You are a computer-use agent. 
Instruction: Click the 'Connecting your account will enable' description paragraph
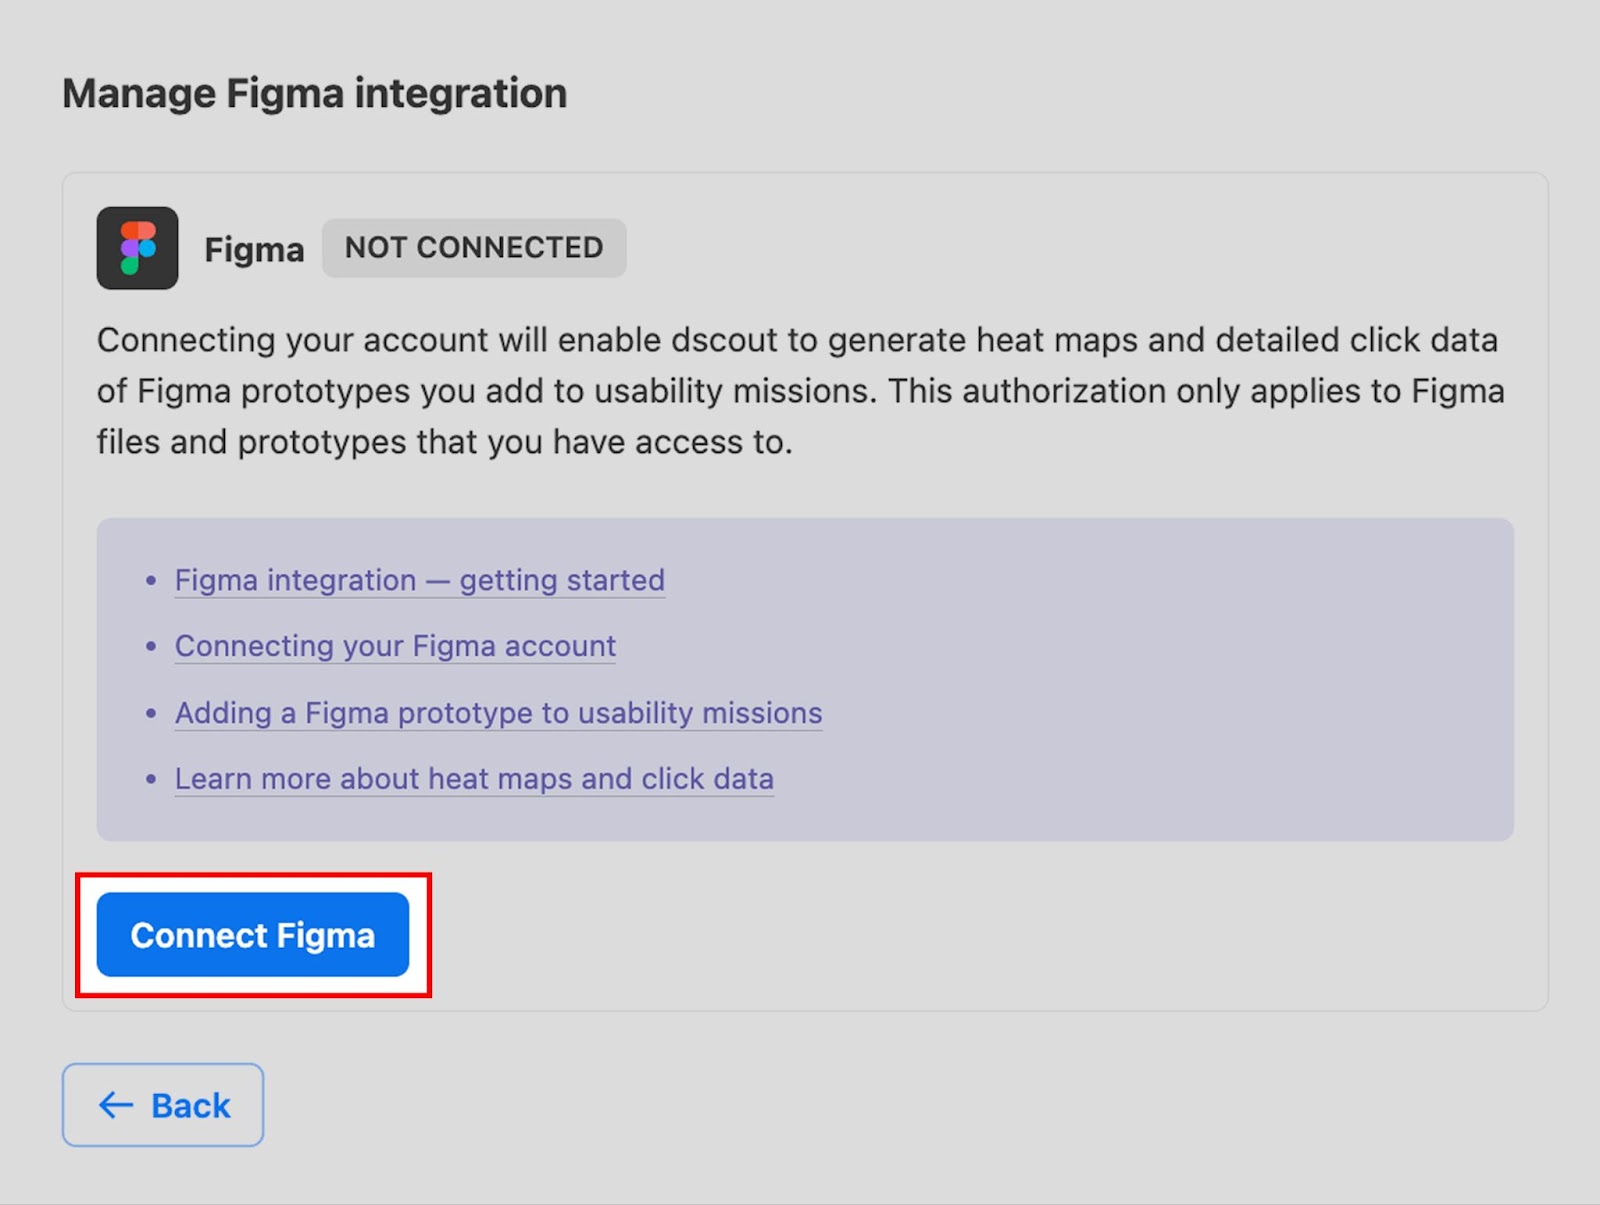click(800, 391)
